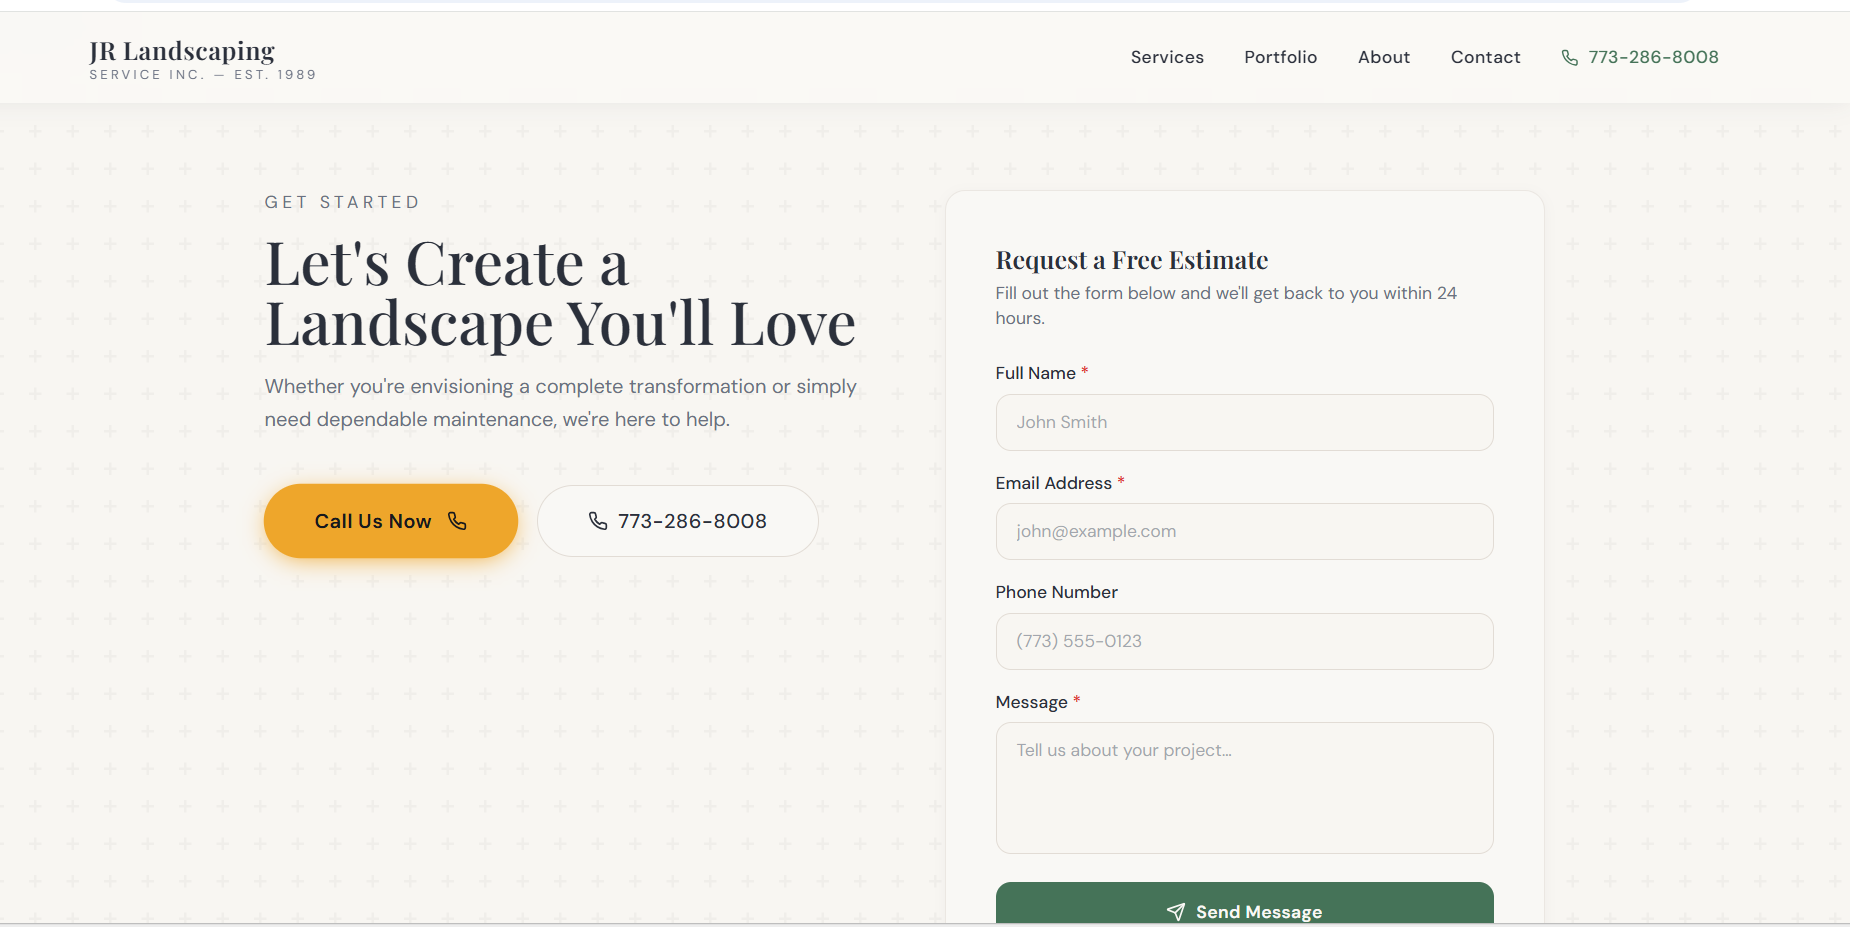The height and width of the screenshot is (927, 1850).
Task: Click into the Message text area
Action: 1245,788
